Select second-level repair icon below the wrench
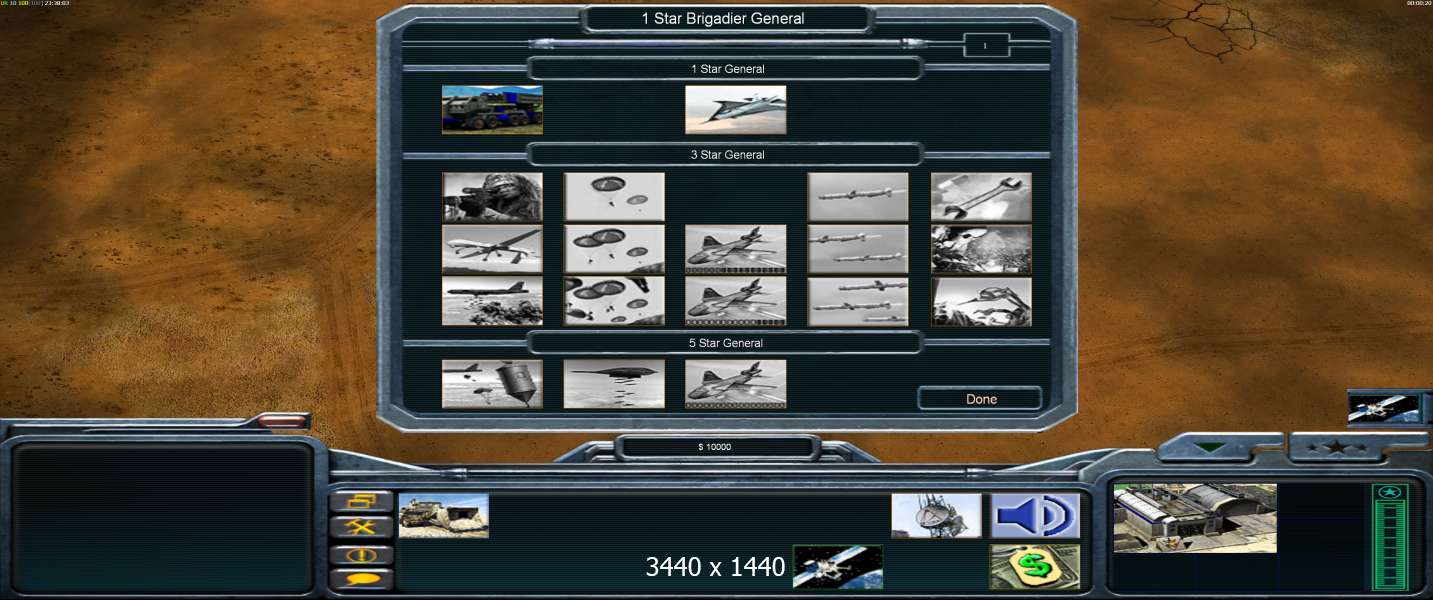1433x600 pixels. [x=981, y=249]
